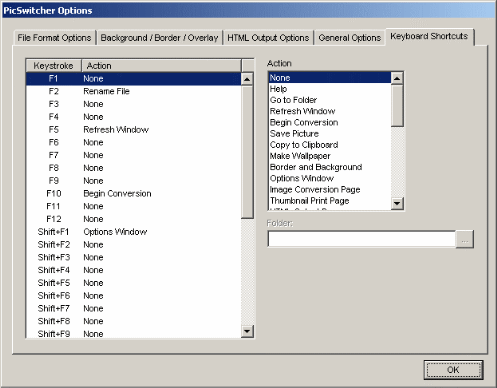
Task: Select the F4 keystroke row
Action: click(x=134, y=117)
